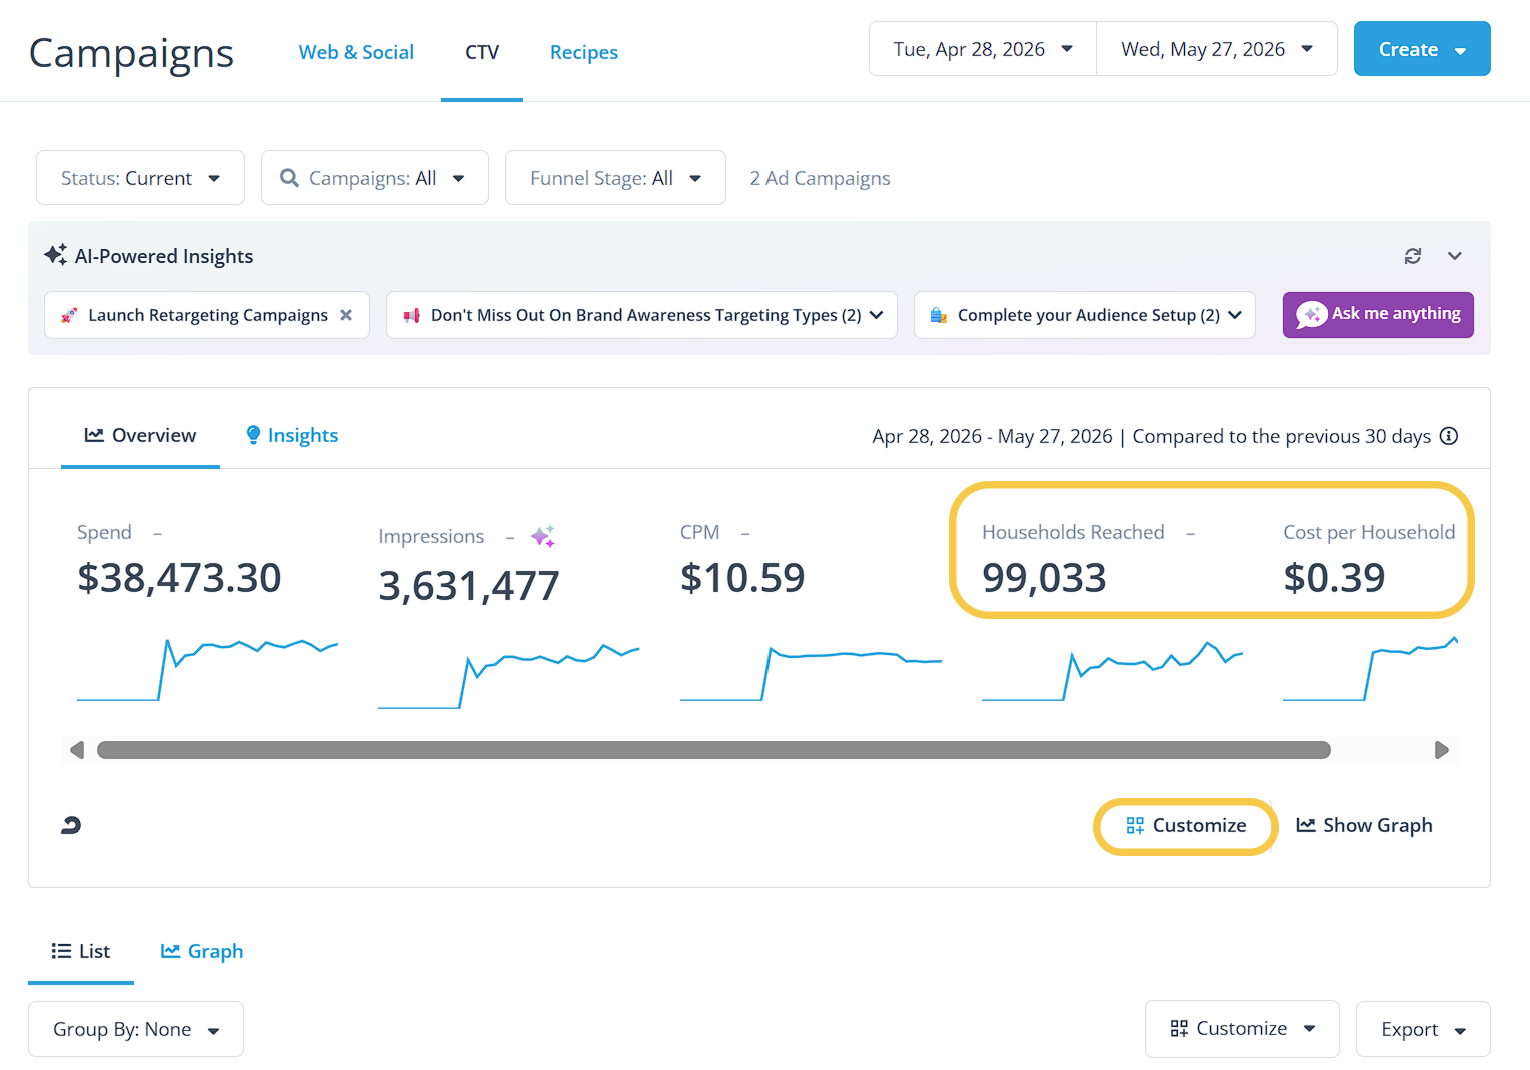Expand the Group By: None dropdown

(136, 1029)
